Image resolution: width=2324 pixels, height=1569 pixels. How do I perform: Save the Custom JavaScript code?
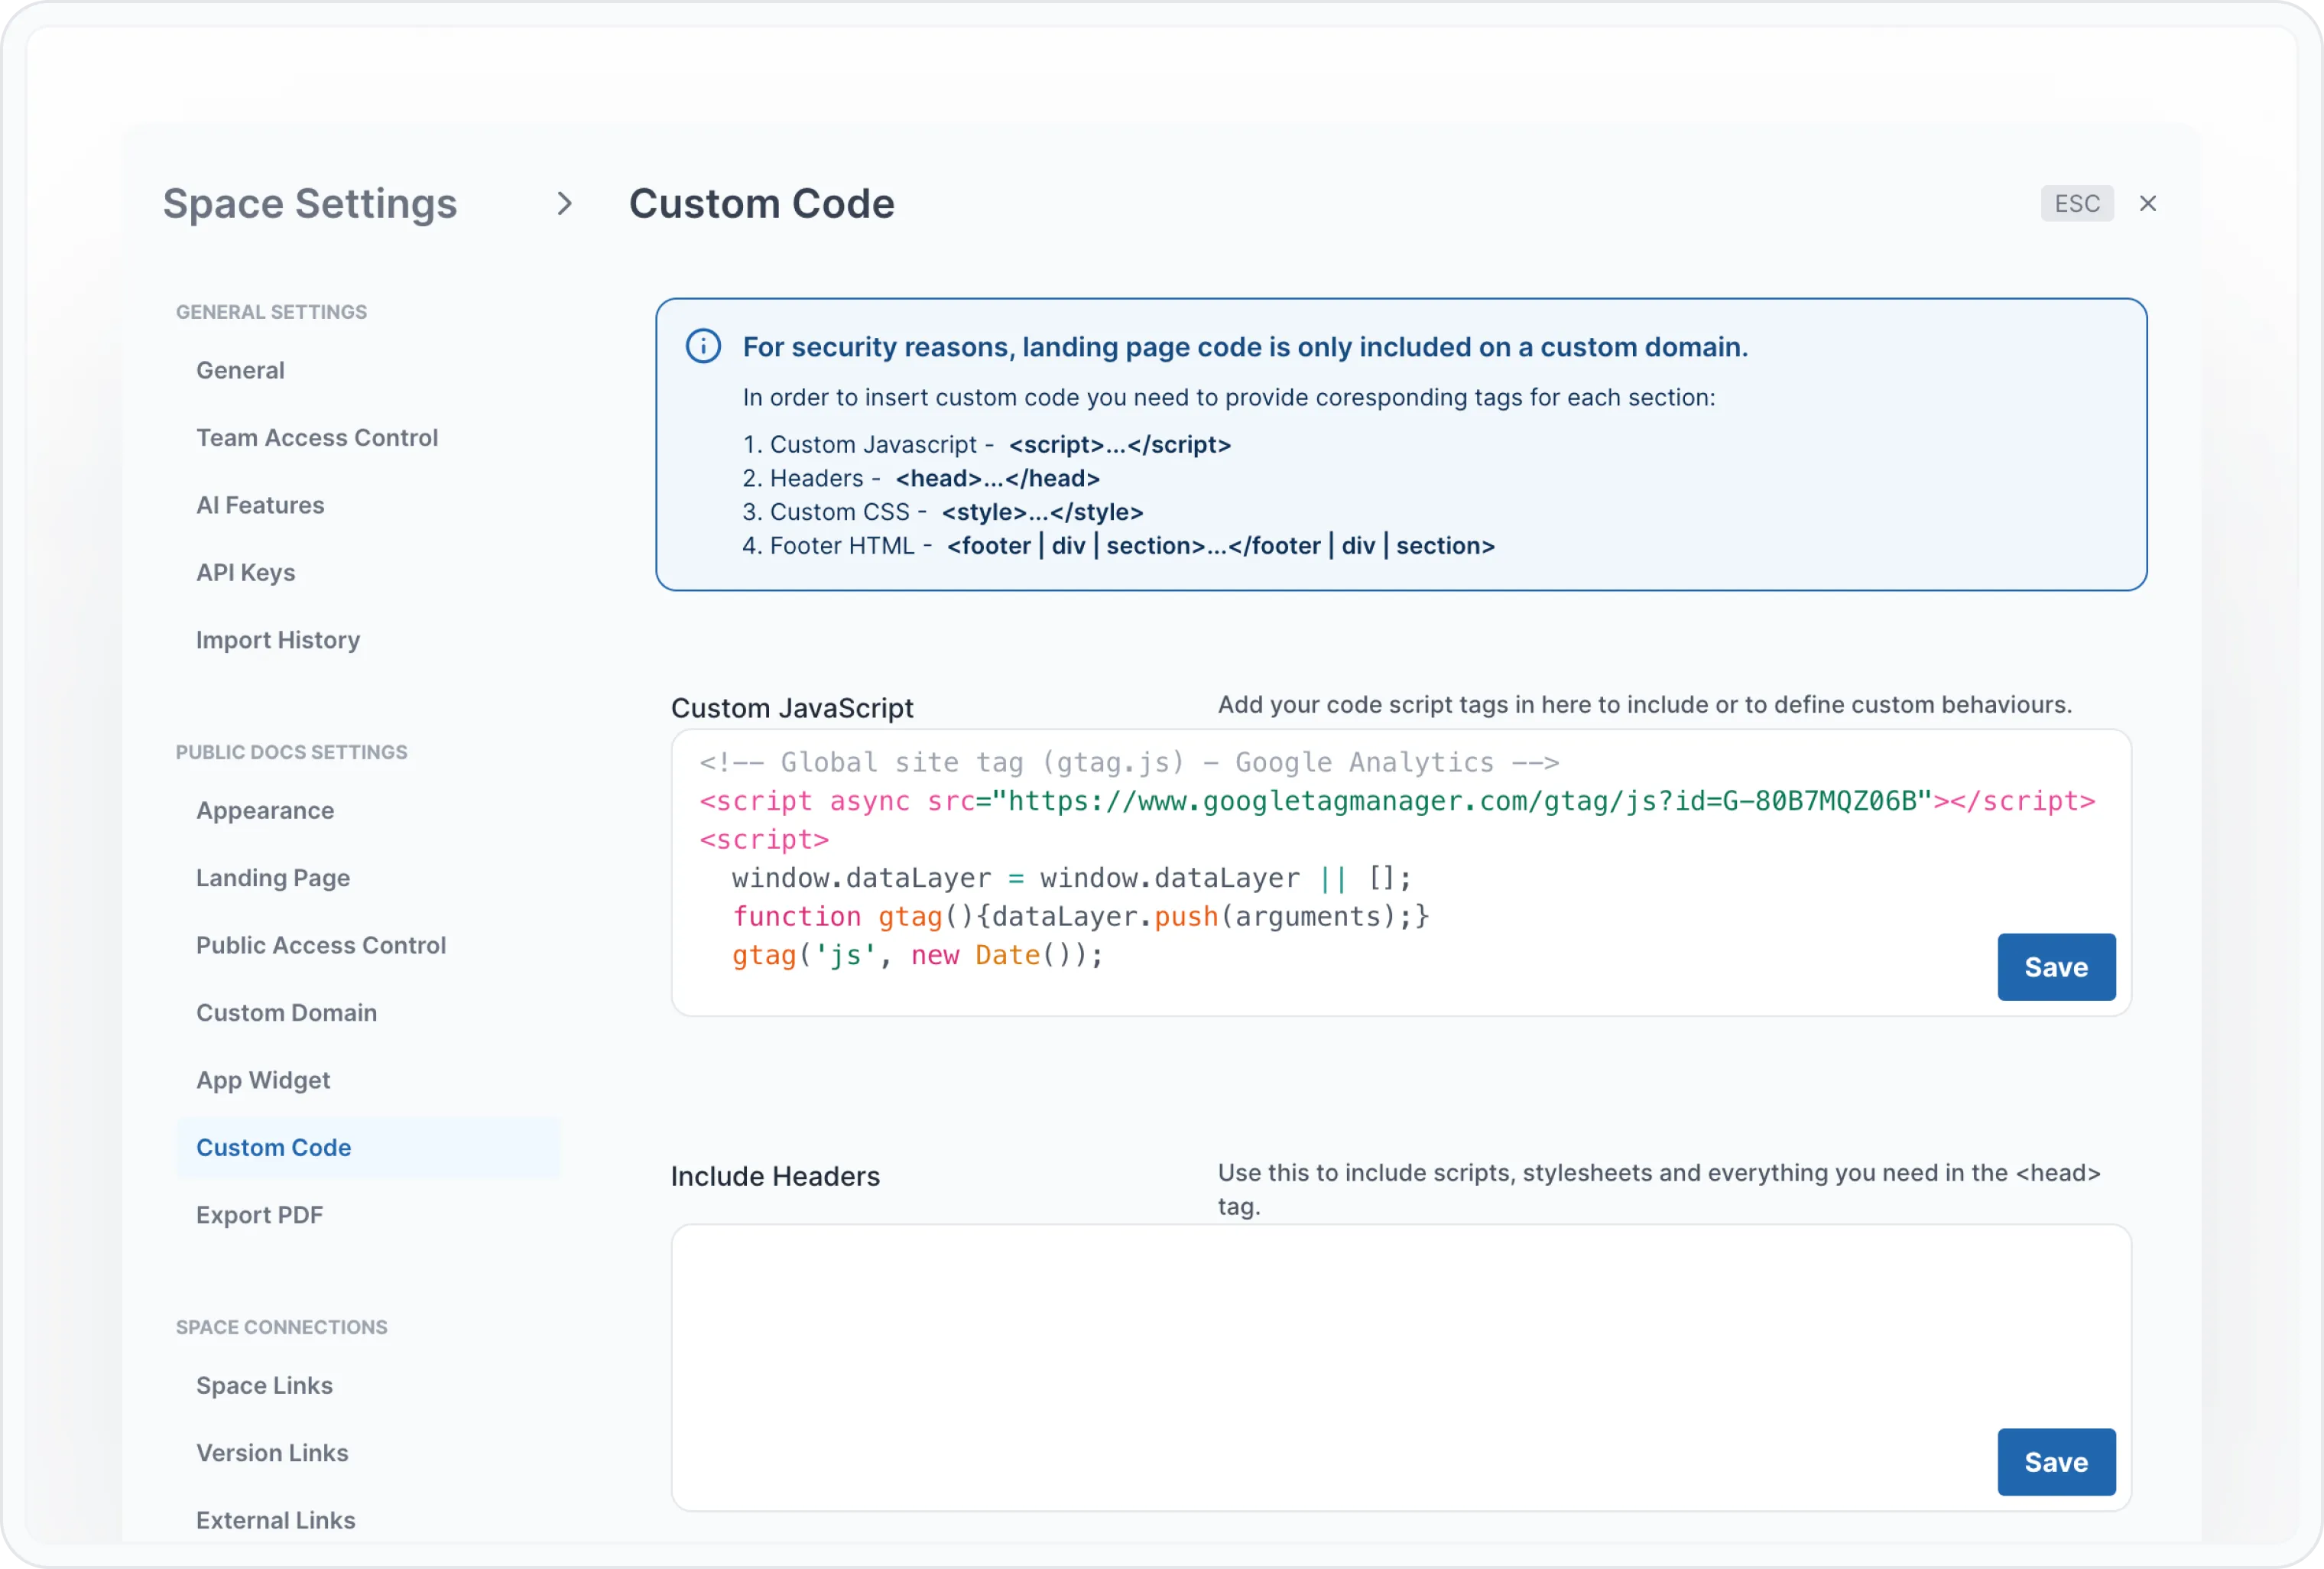click(2056, 968)
